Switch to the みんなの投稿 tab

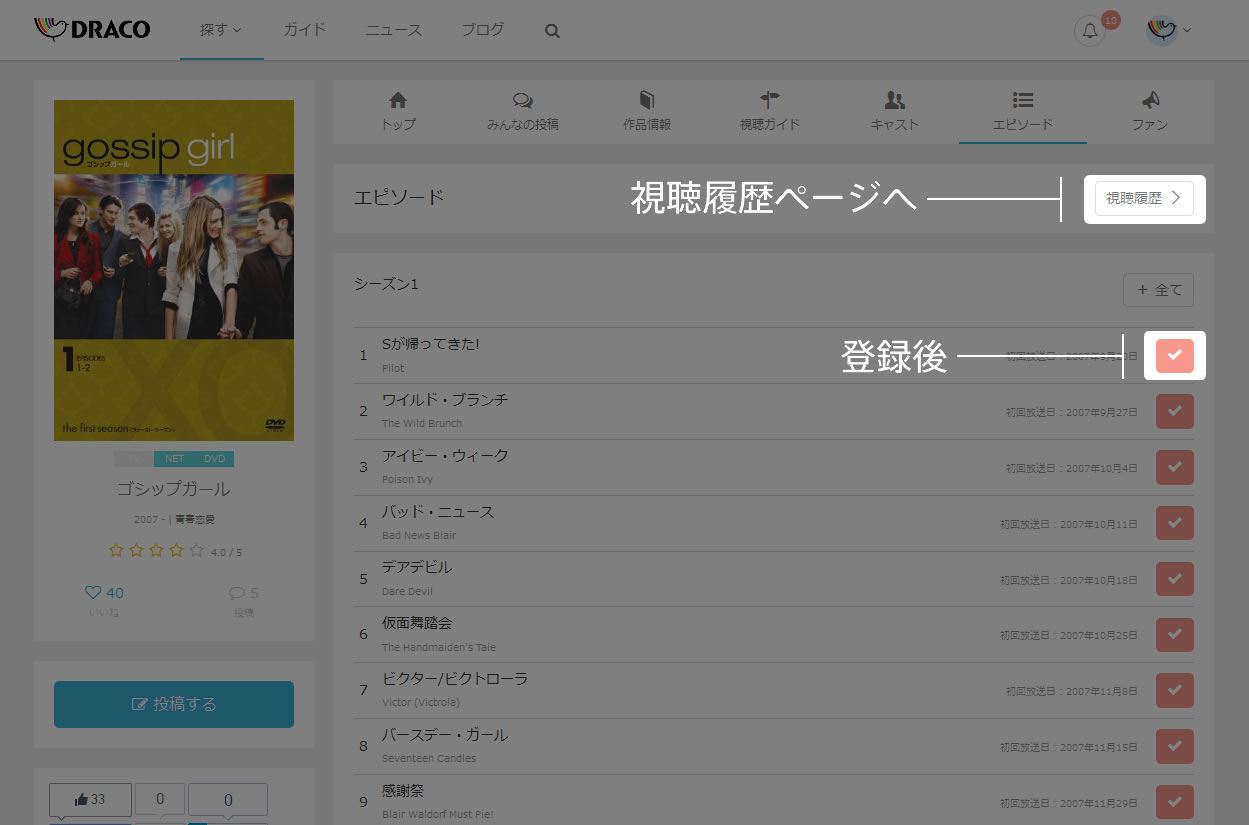coord(522,111)
